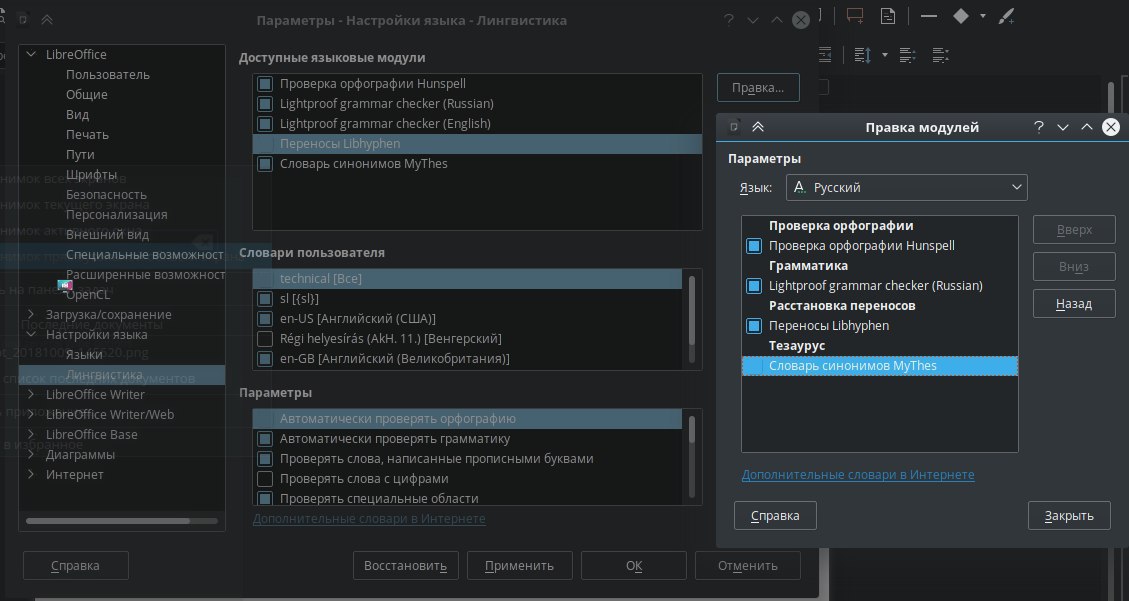This screenshot has width=1129, height=601.
Task: Open line spacing dropdown arrow in Writer toolbar
Action: coord(884,55)
